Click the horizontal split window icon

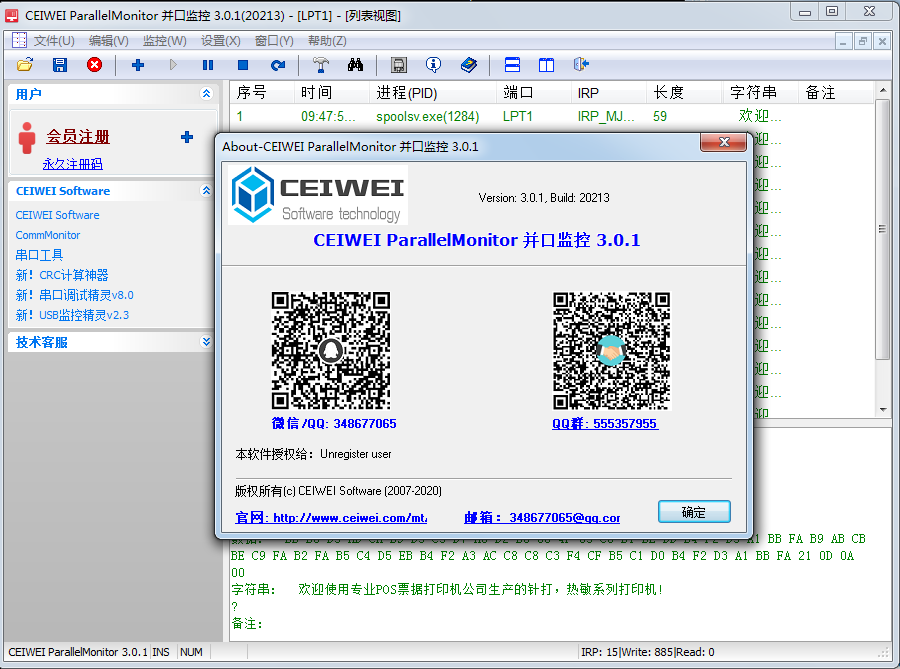tap(512, 65)
